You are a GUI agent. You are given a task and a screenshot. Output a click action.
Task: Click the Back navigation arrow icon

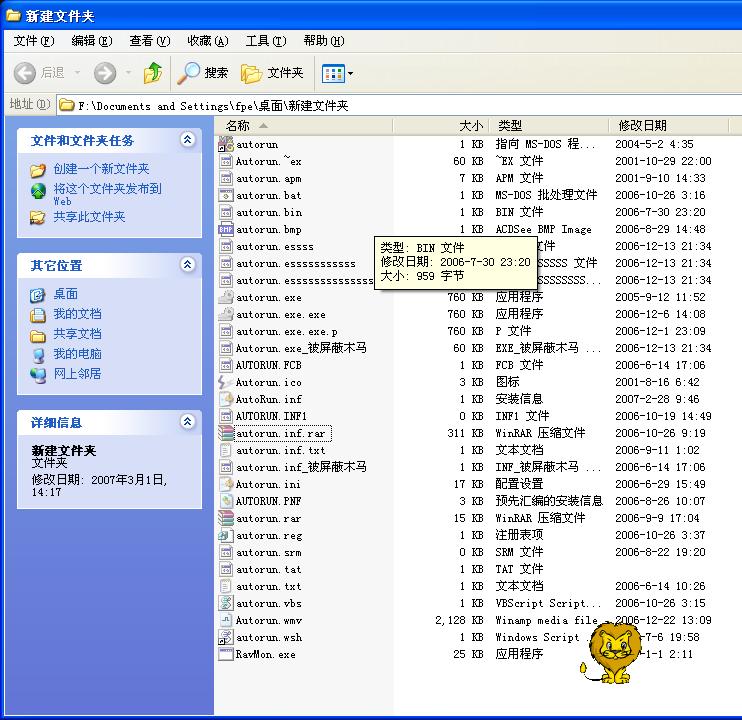tap(25, 73)
